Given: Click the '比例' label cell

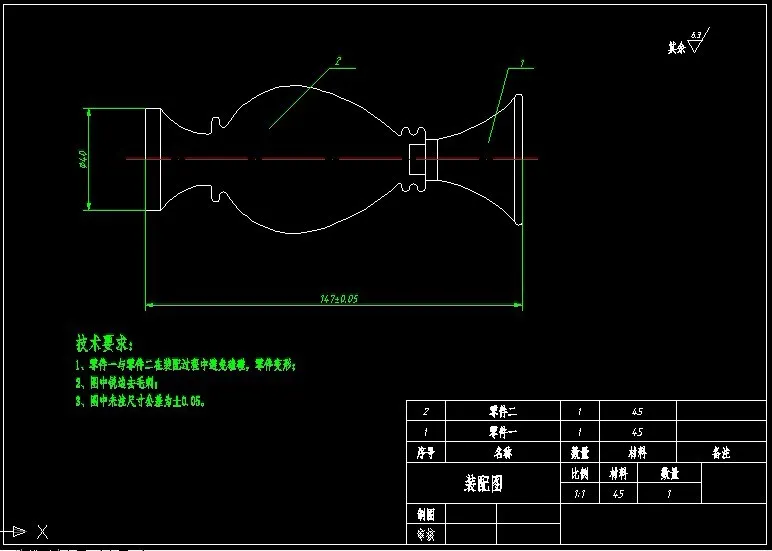Looking at the screenshot, I should 580,473.
